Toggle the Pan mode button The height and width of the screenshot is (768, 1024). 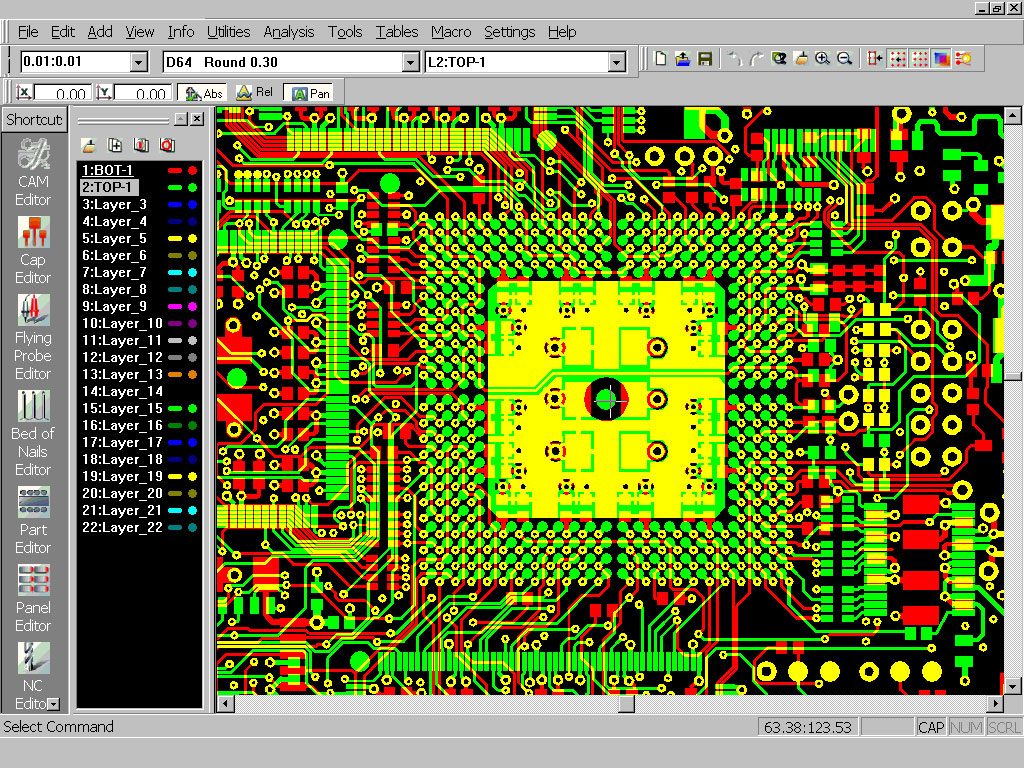coord(310,93)
